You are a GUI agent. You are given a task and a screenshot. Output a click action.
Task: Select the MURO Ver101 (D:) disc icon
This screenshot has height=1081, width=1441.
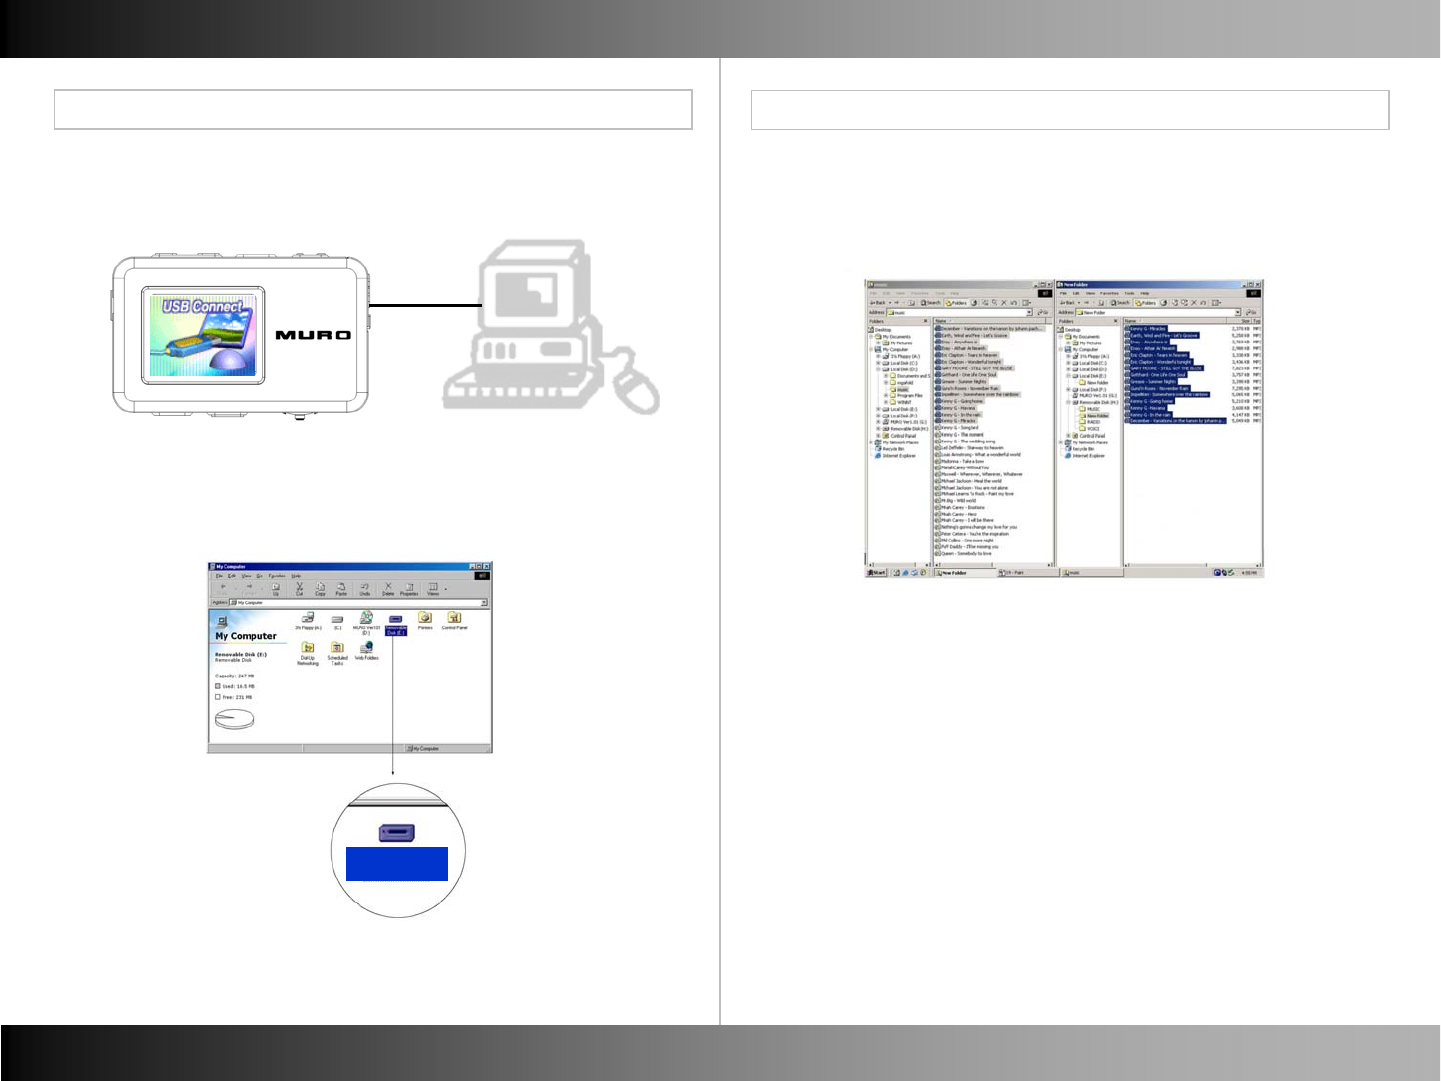[x=366, y=623]
